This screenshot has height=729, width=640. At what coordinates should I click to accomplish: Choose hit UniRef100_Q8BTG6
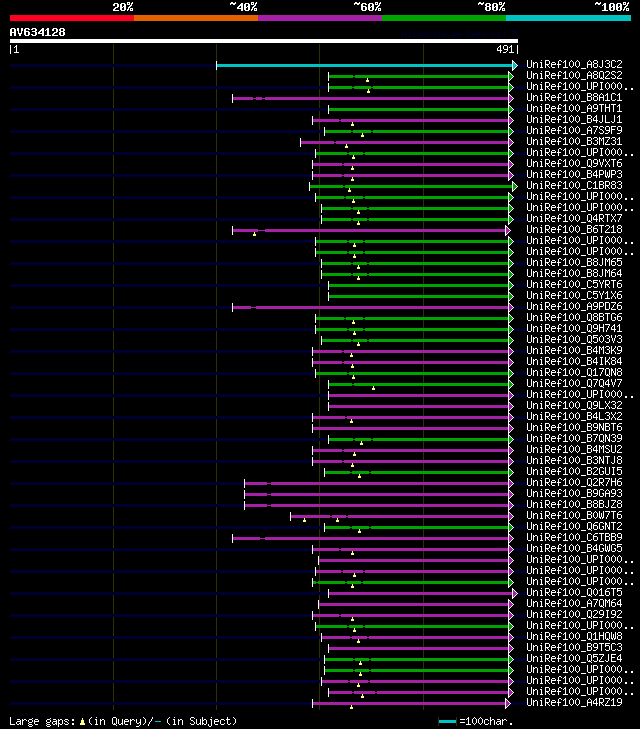(x=574, y=318)
